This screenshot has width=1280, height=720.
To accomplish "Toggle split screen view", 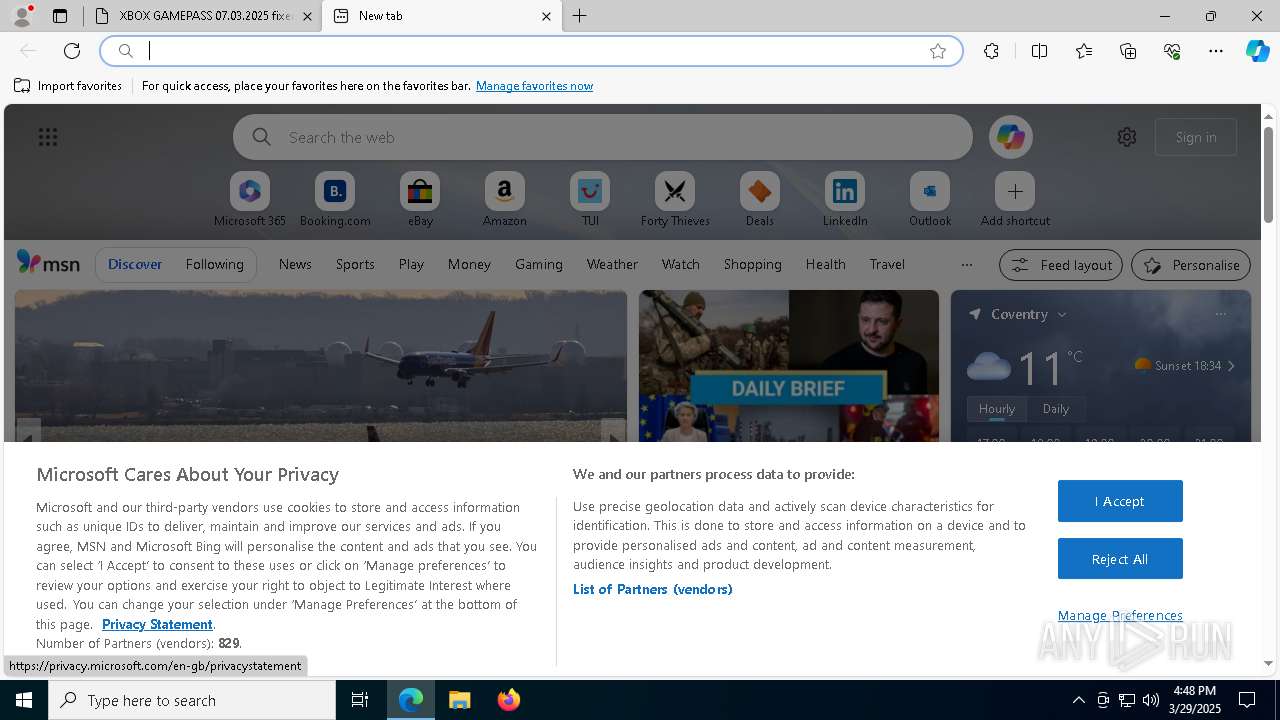I will pyautogui.click(x=1039, y=51).
